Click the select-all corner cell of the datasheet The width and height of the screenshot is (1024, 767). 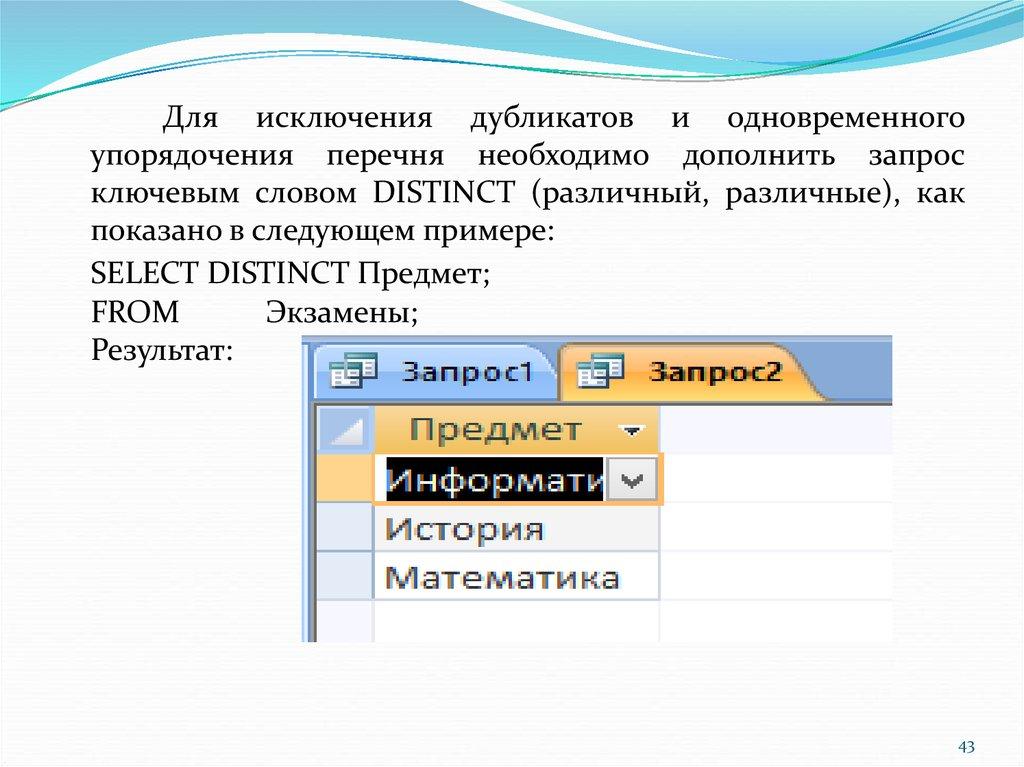342,431
